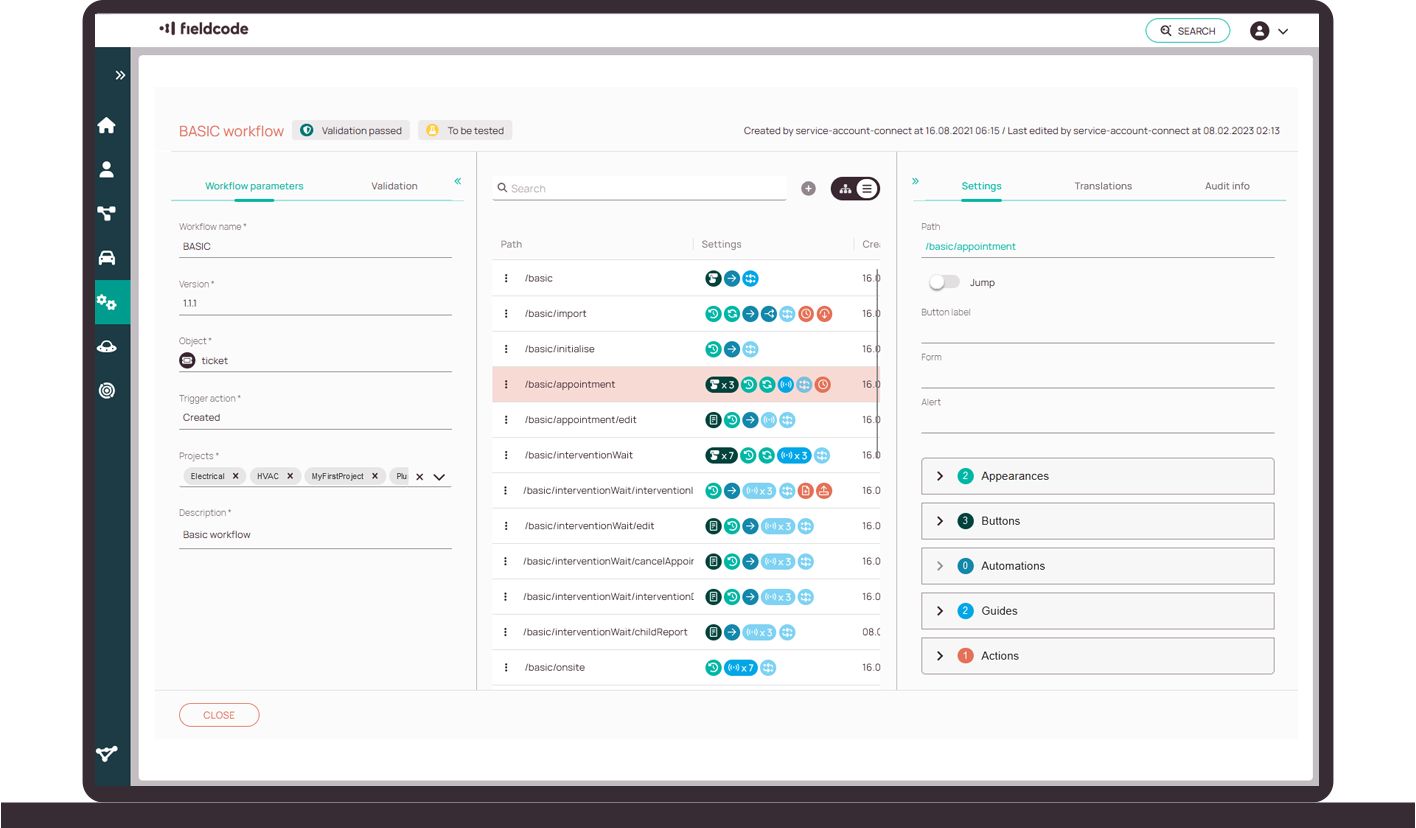Click the Home icon in sidebar
The image size is (1416, 828).
point(106,126)
